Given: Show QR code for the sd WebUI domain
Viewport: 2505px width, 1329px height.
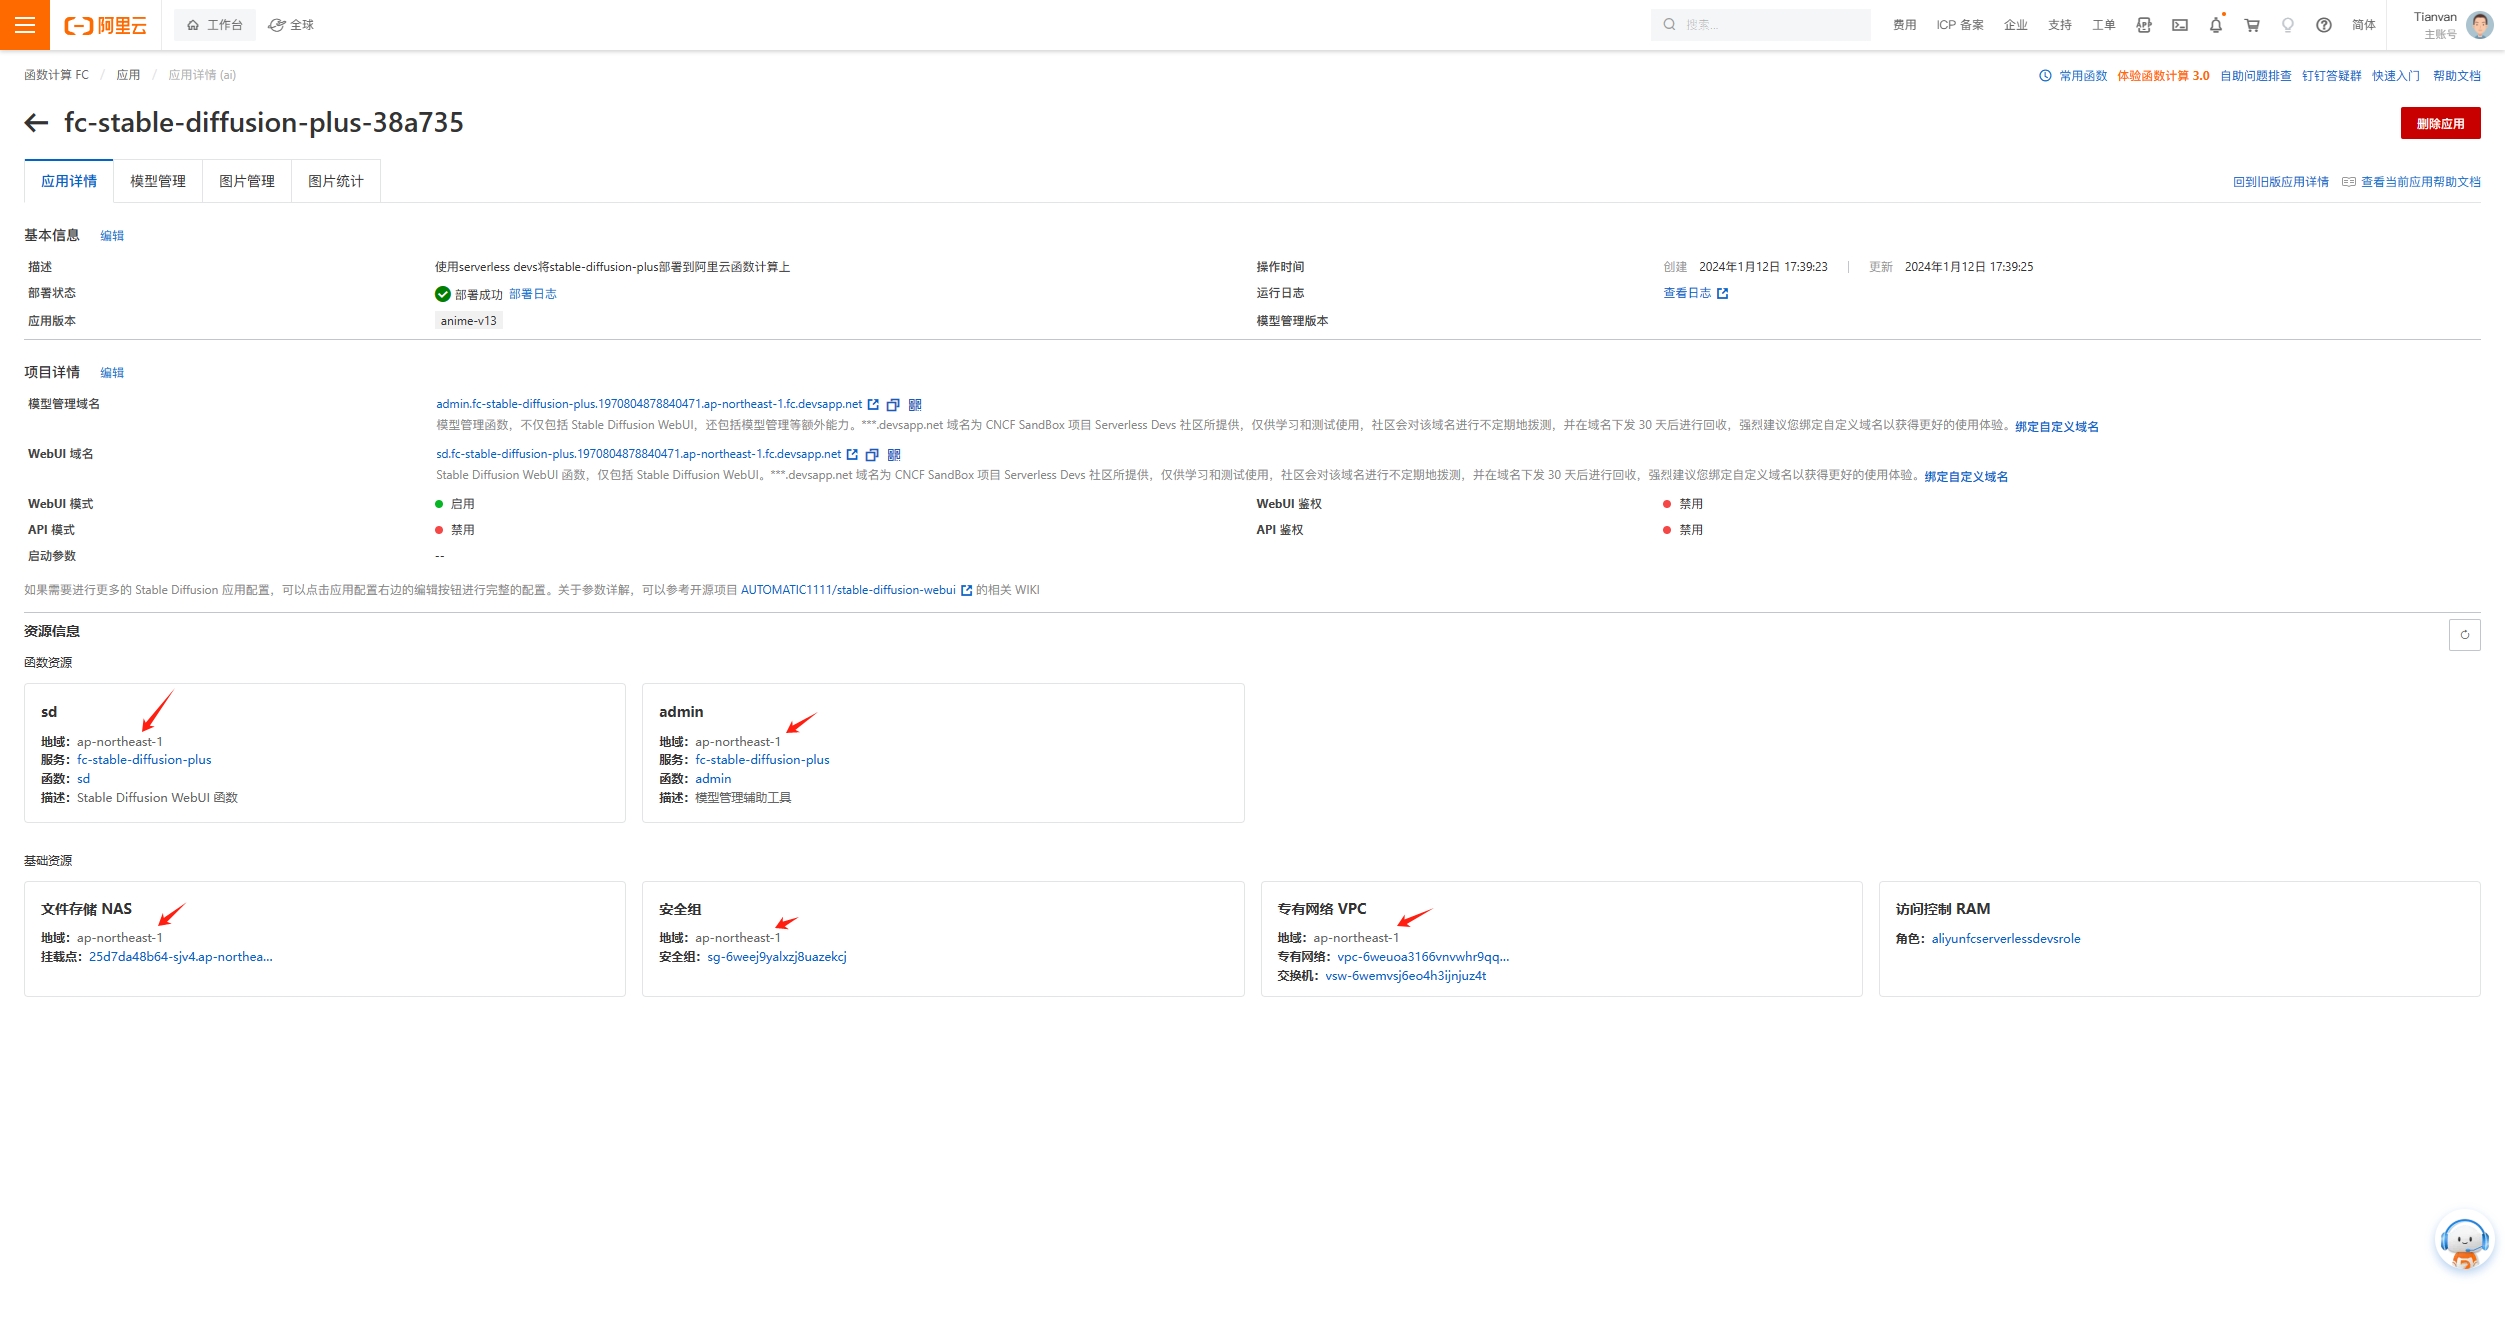Looking at the screenshot, I should point(894,455).
